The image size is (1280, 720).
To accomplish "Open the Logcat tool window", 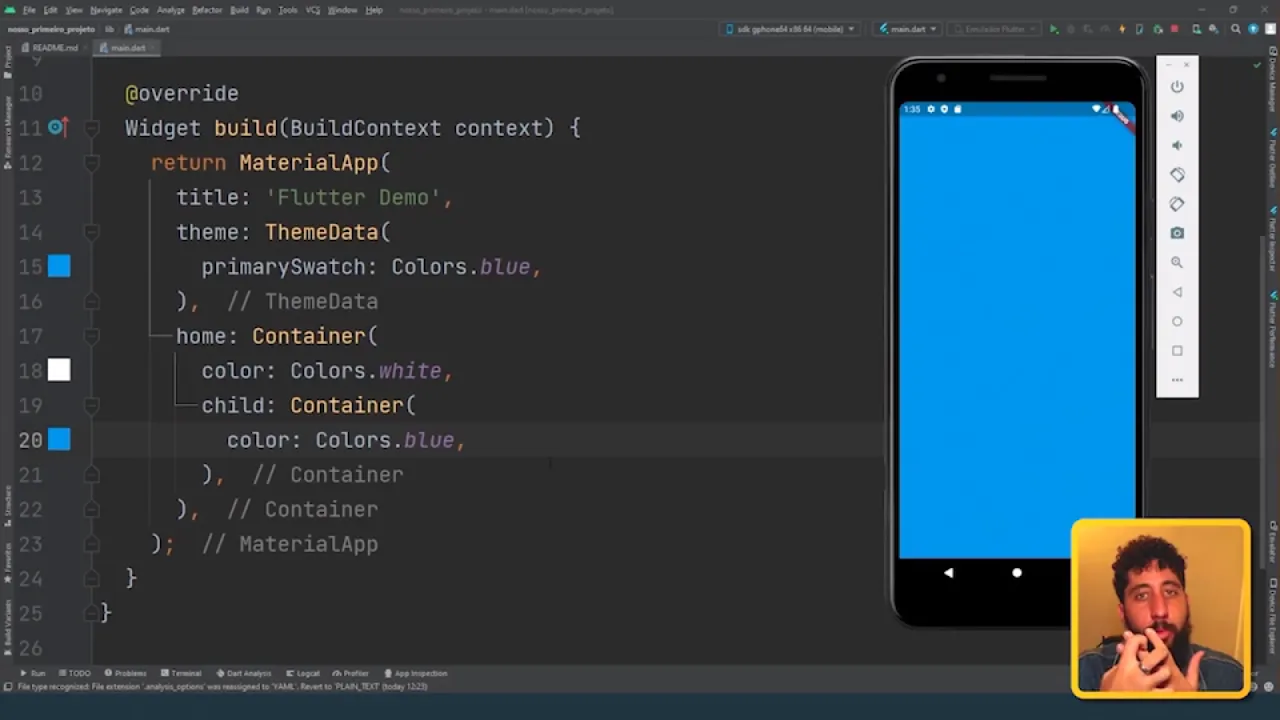I will (x=302, y=673).
